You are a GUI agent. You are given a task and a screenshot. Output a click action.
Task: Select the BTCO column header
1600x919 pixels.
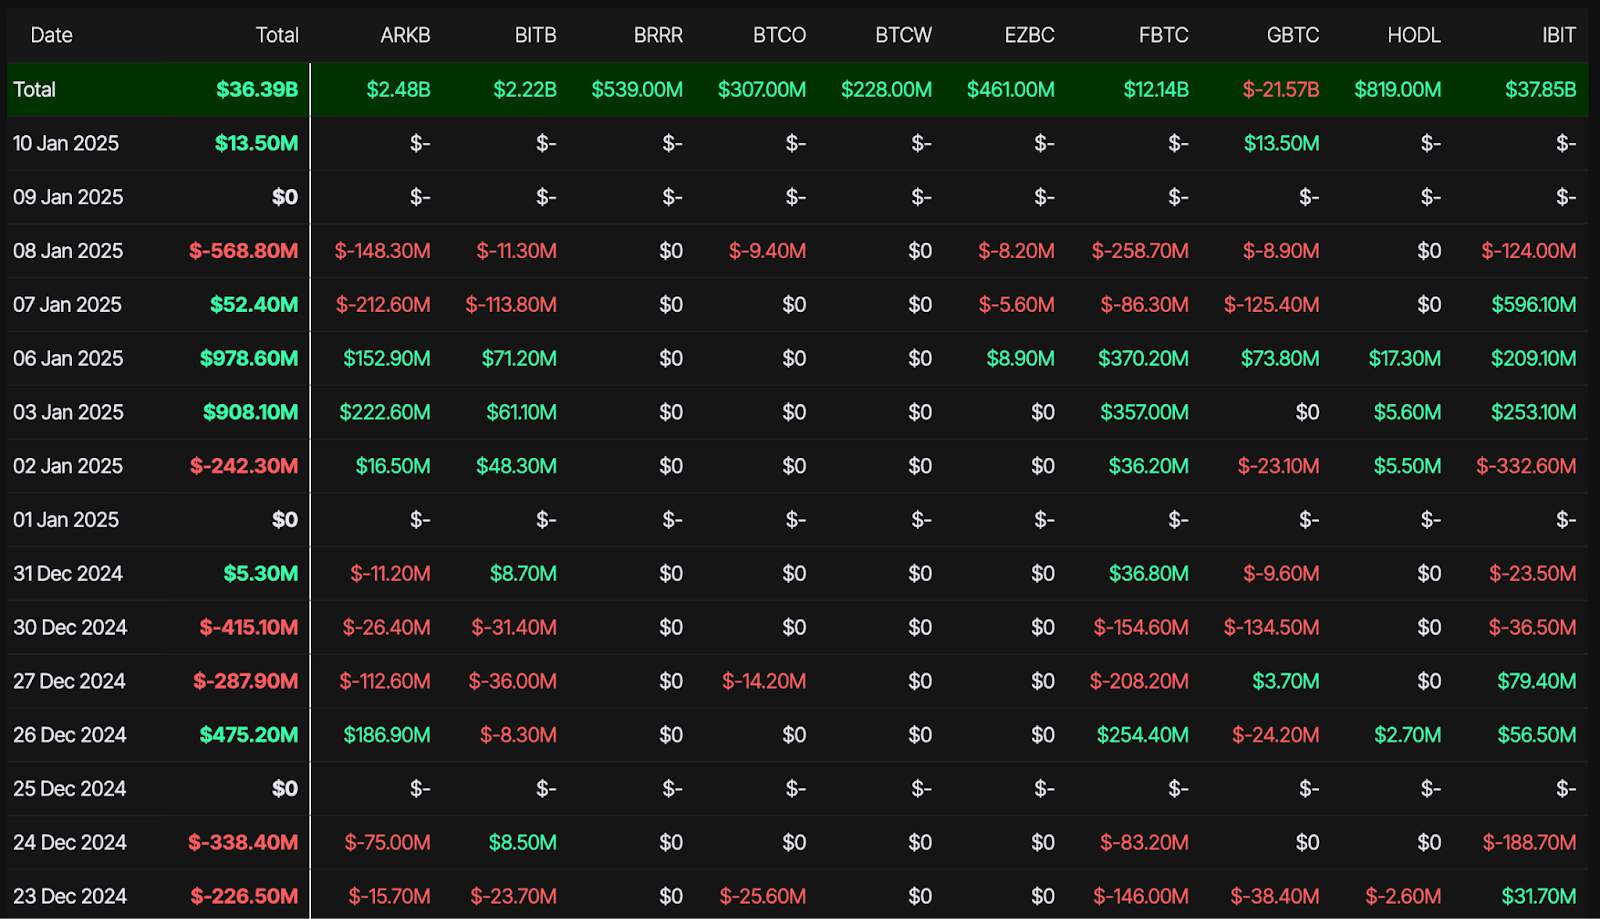(x=779, y=35)
